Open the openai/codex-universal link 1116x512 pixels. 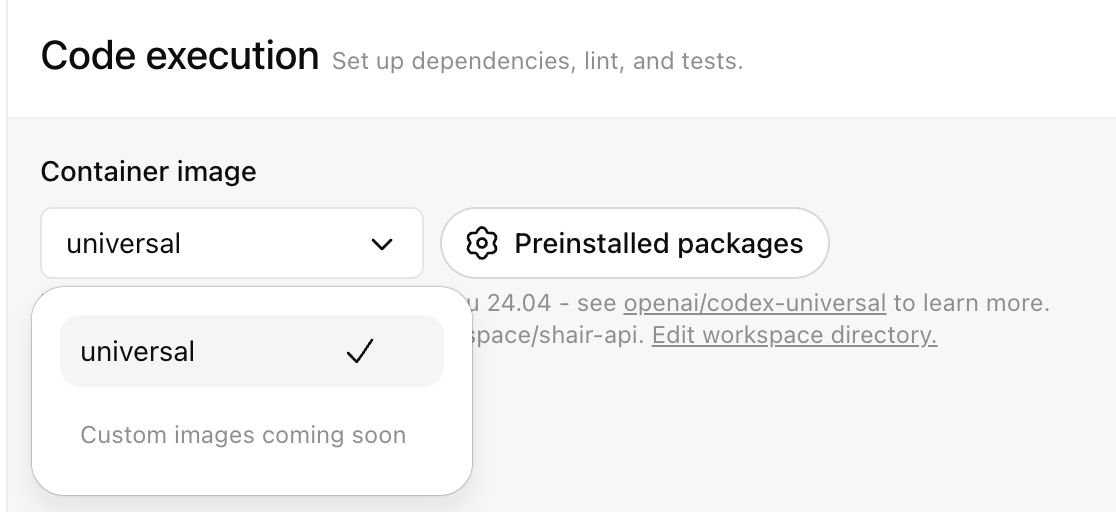[754, 302]
